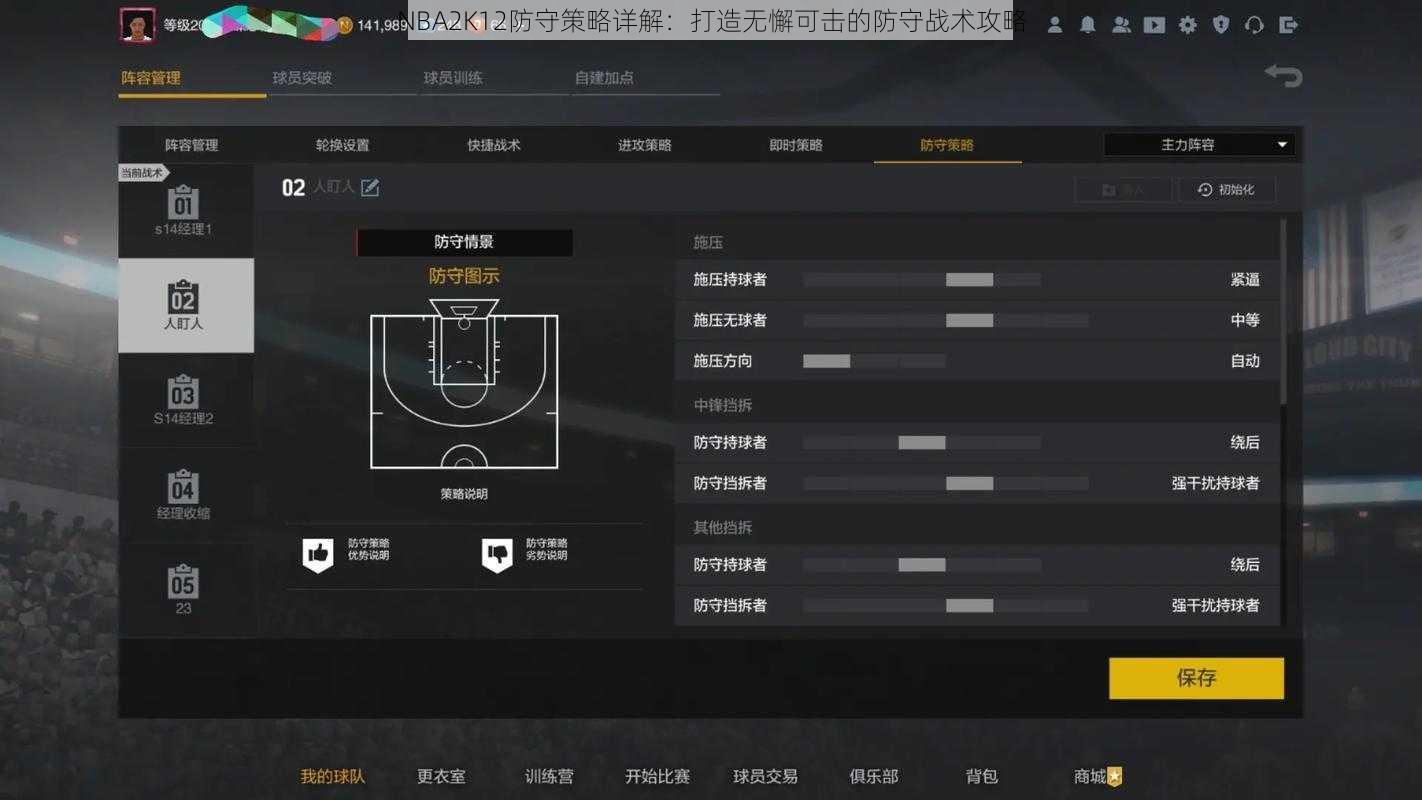The height and width of the screenshot is (800, 1422).
Task: Click 策略说明 label under court
Action: 464,494
